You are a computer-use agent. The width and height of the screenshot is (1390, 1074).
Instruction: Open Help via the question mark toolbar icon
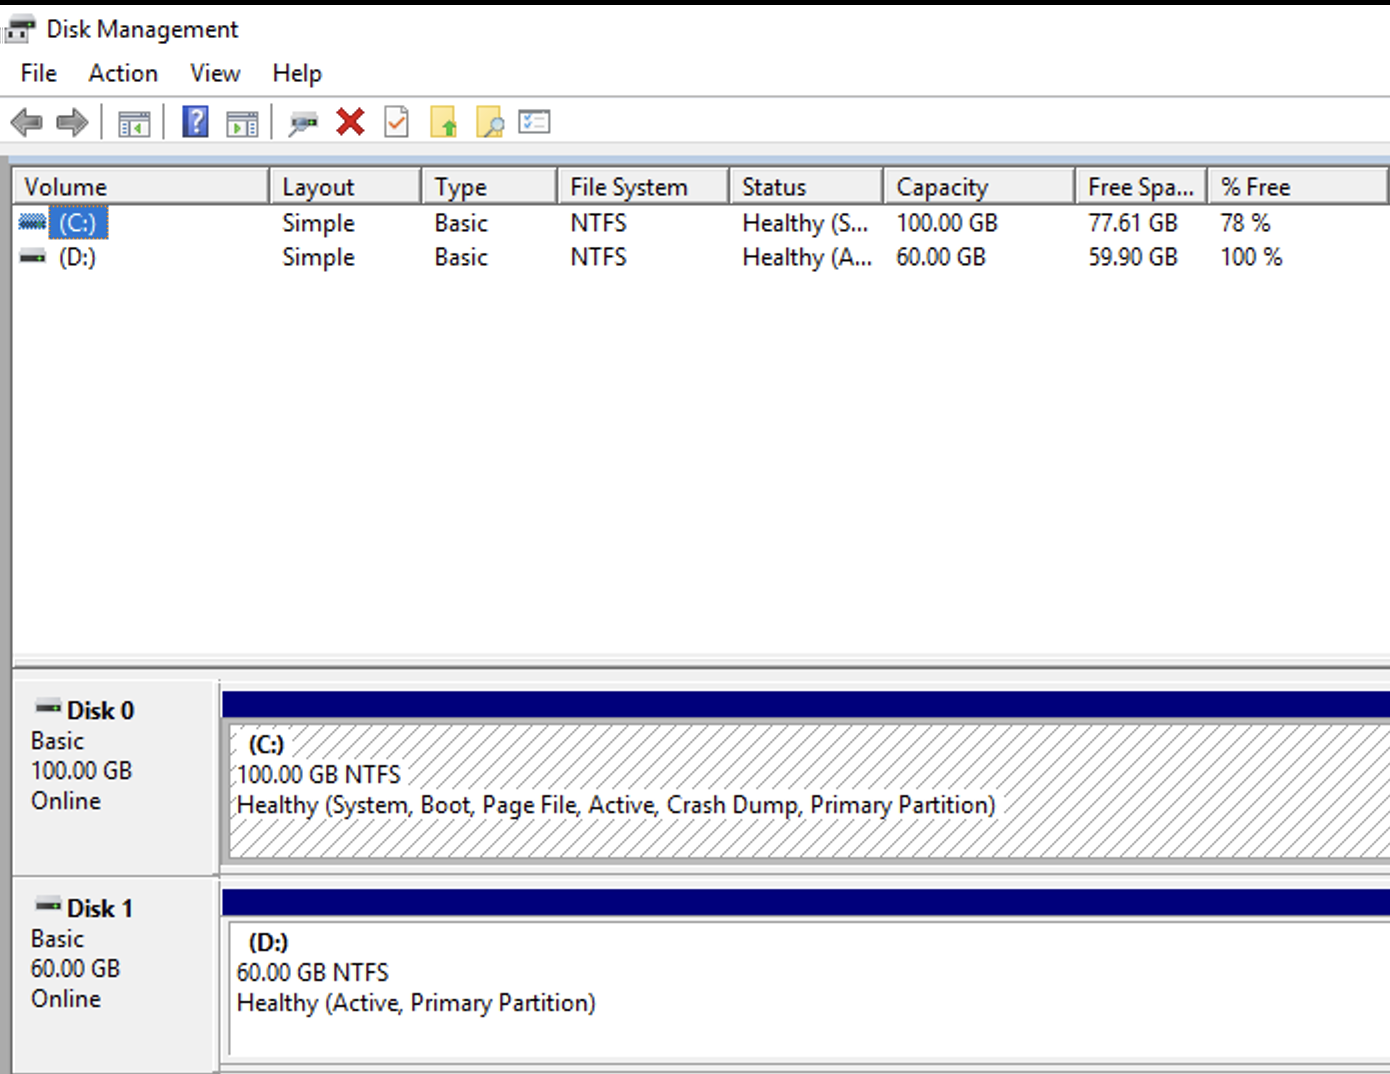pos(194,121)
